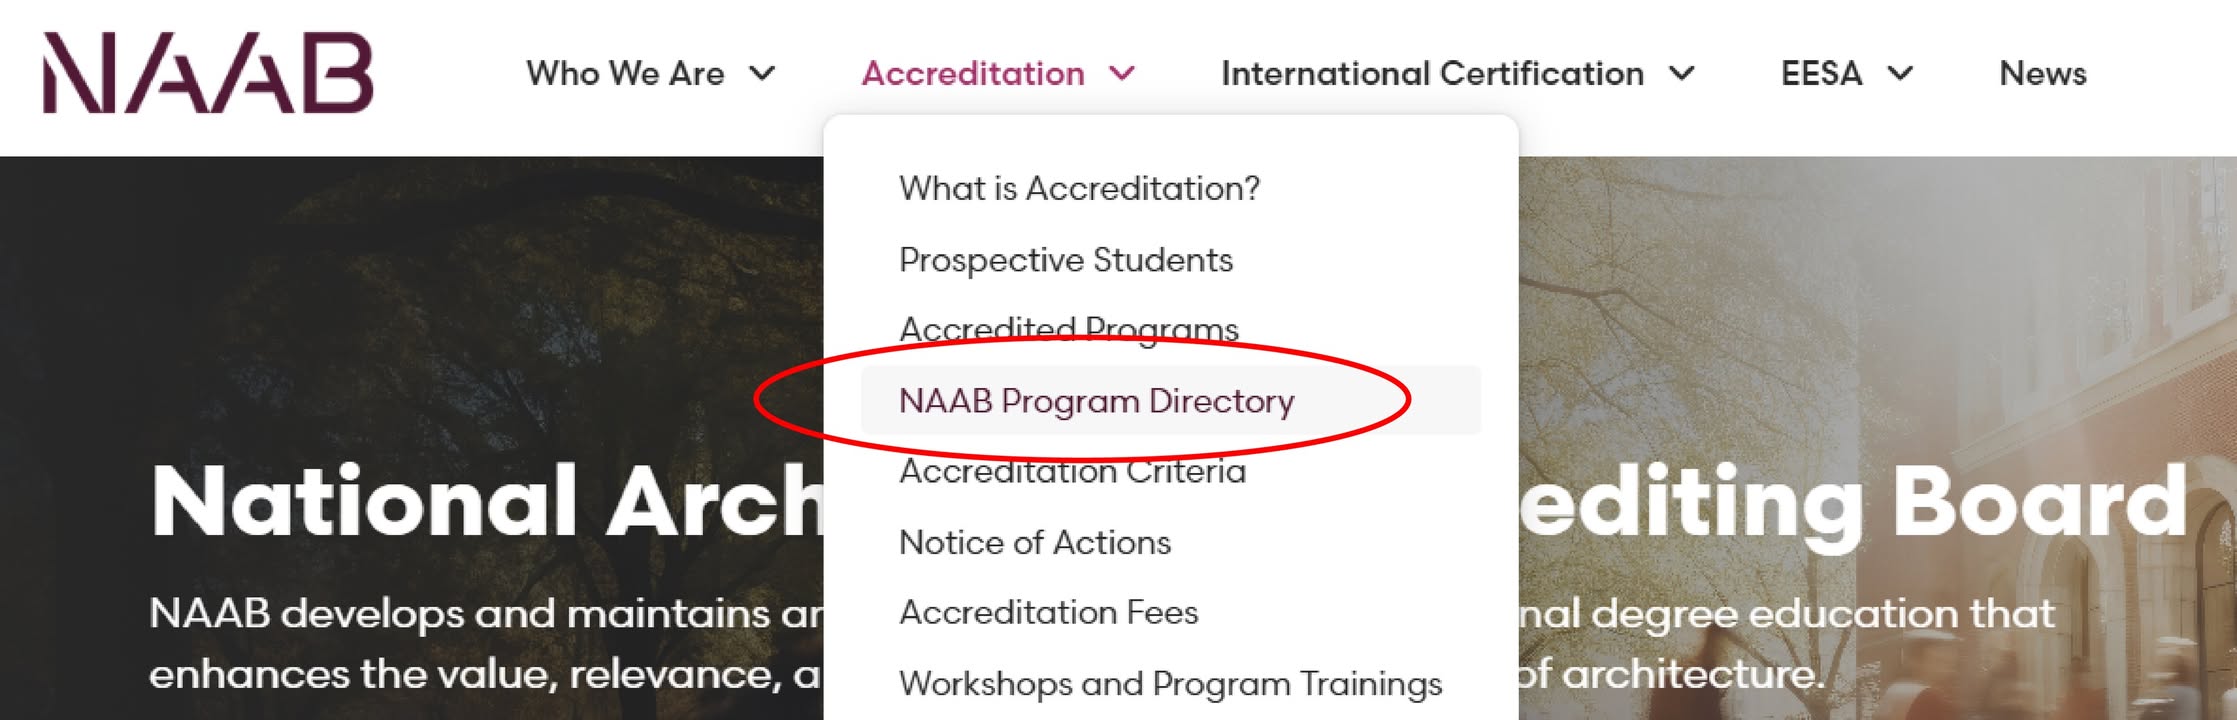Screen dimensions: 2237x720
Task: Click the National Architectural Accrediting Board heading
Action: click(1169, 503)
